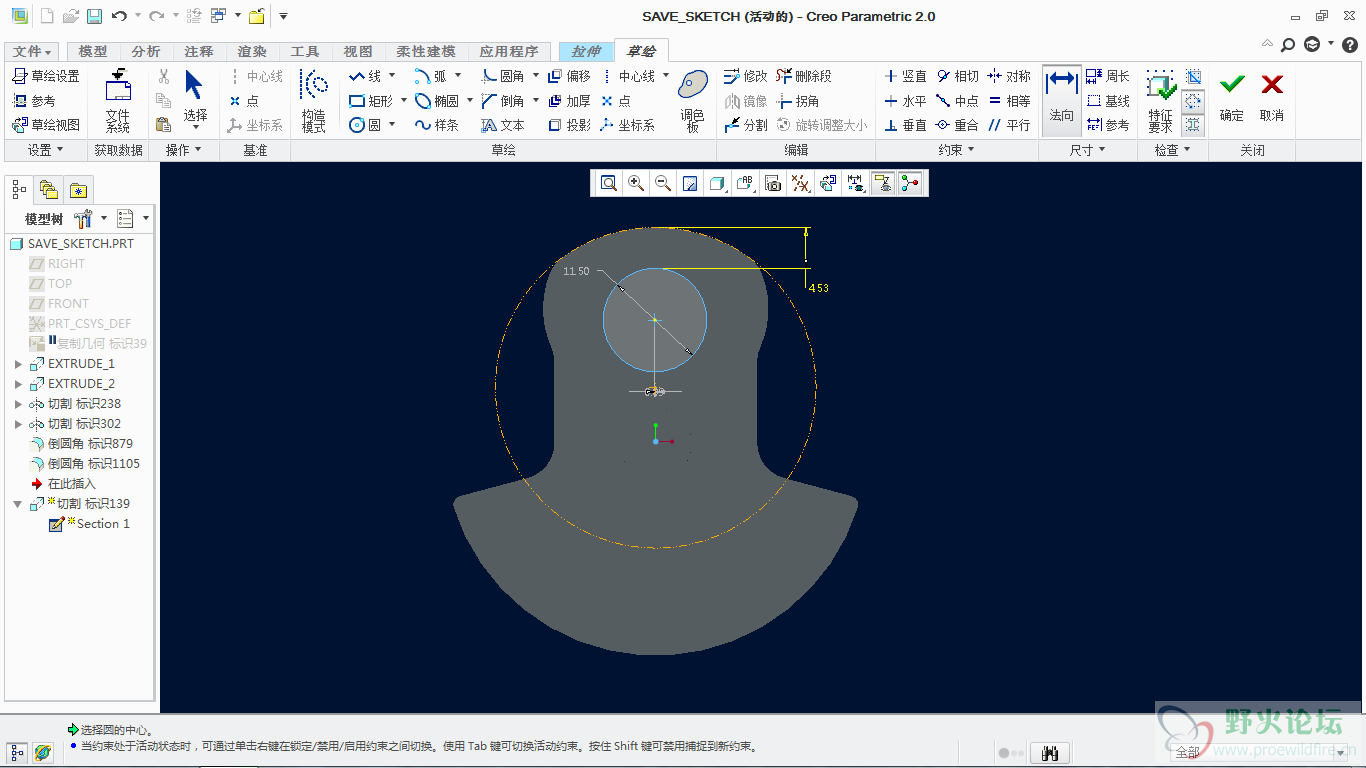Click the 选择 (Select) button
The height and width of the screenshot is (768, 1366).
point(195,101)
